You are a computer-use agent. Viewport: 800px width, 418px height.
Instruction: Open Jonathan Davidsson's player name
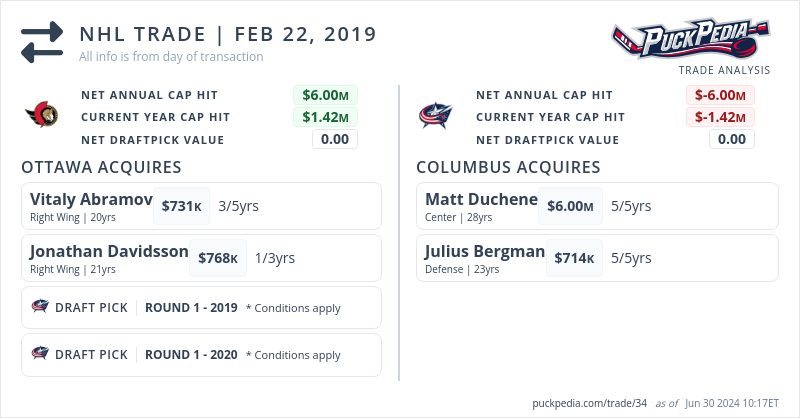109,251
